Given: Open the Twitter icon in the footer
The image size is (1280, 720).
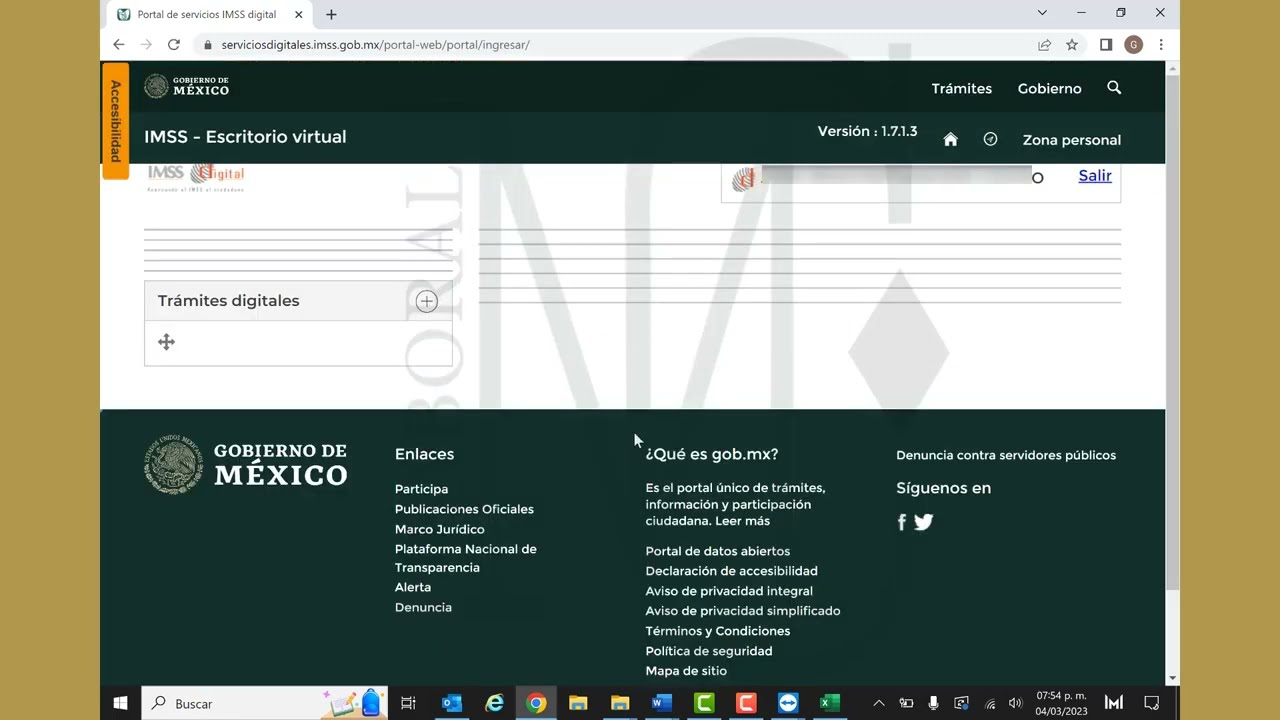Looking at the screenshot, I should (x=923, y=522).
